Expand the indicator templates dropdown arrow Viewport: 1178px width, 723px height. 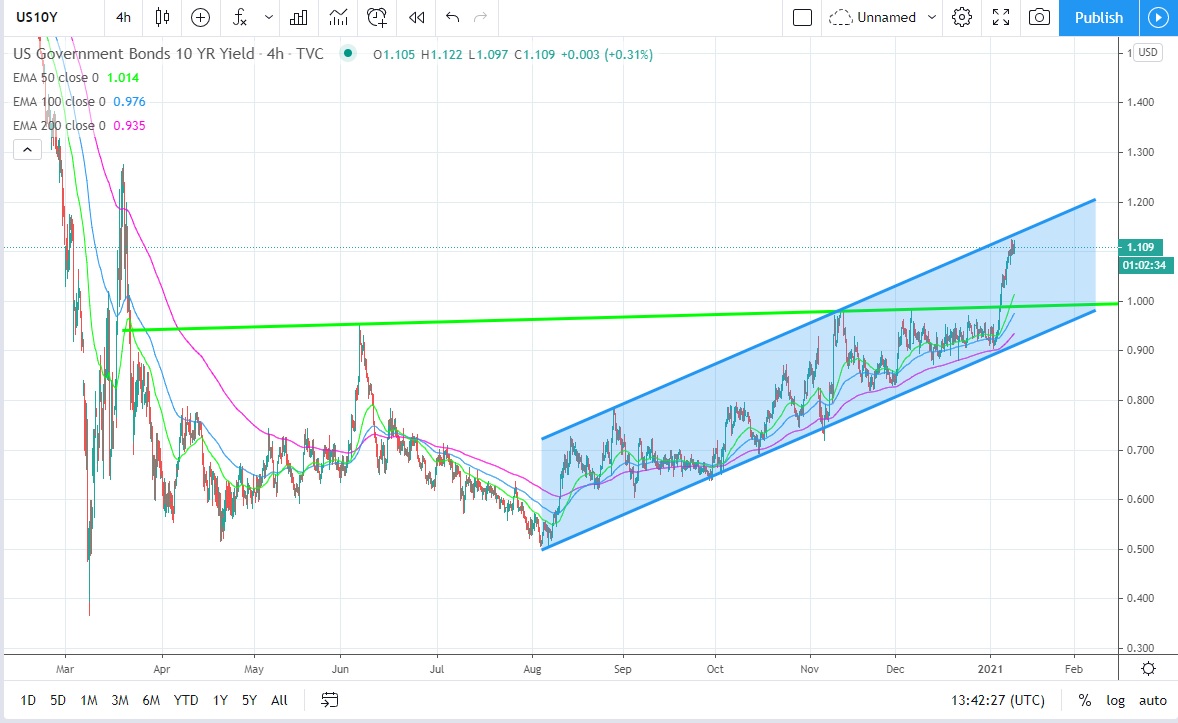click(268, 17)
